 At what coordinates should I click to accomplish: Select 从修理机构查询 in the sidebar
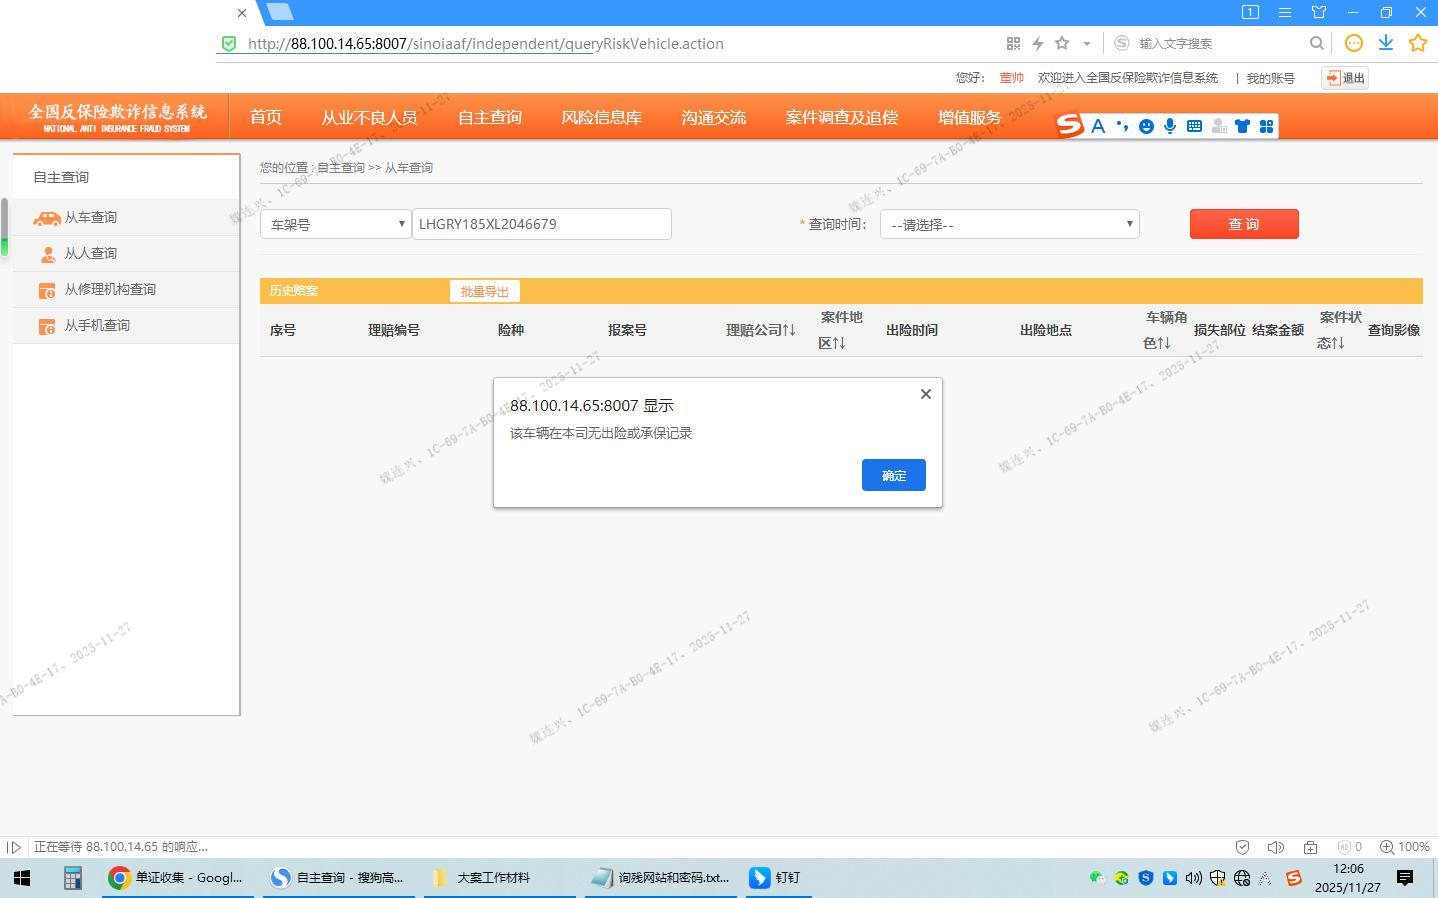pos(110,289)
